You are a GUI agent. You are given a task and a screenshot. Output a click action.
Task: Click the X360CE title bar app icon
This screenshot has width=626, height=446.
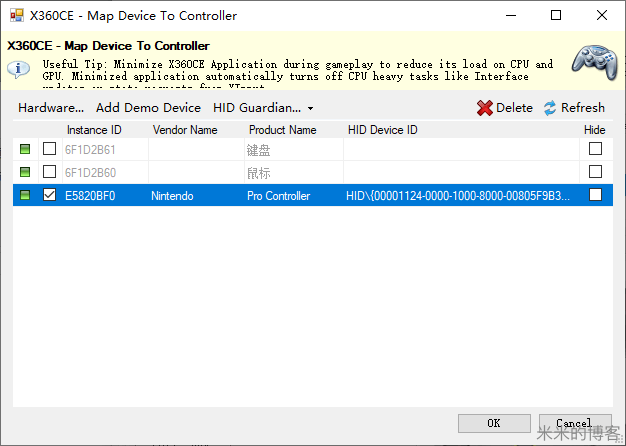click(16, 15)
